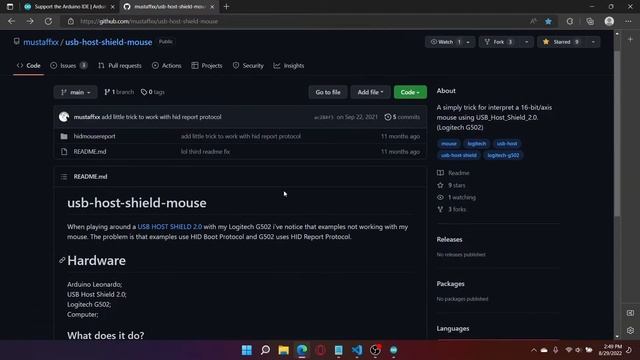Select the Code tab
640x360 pixels.
(29, 66)
